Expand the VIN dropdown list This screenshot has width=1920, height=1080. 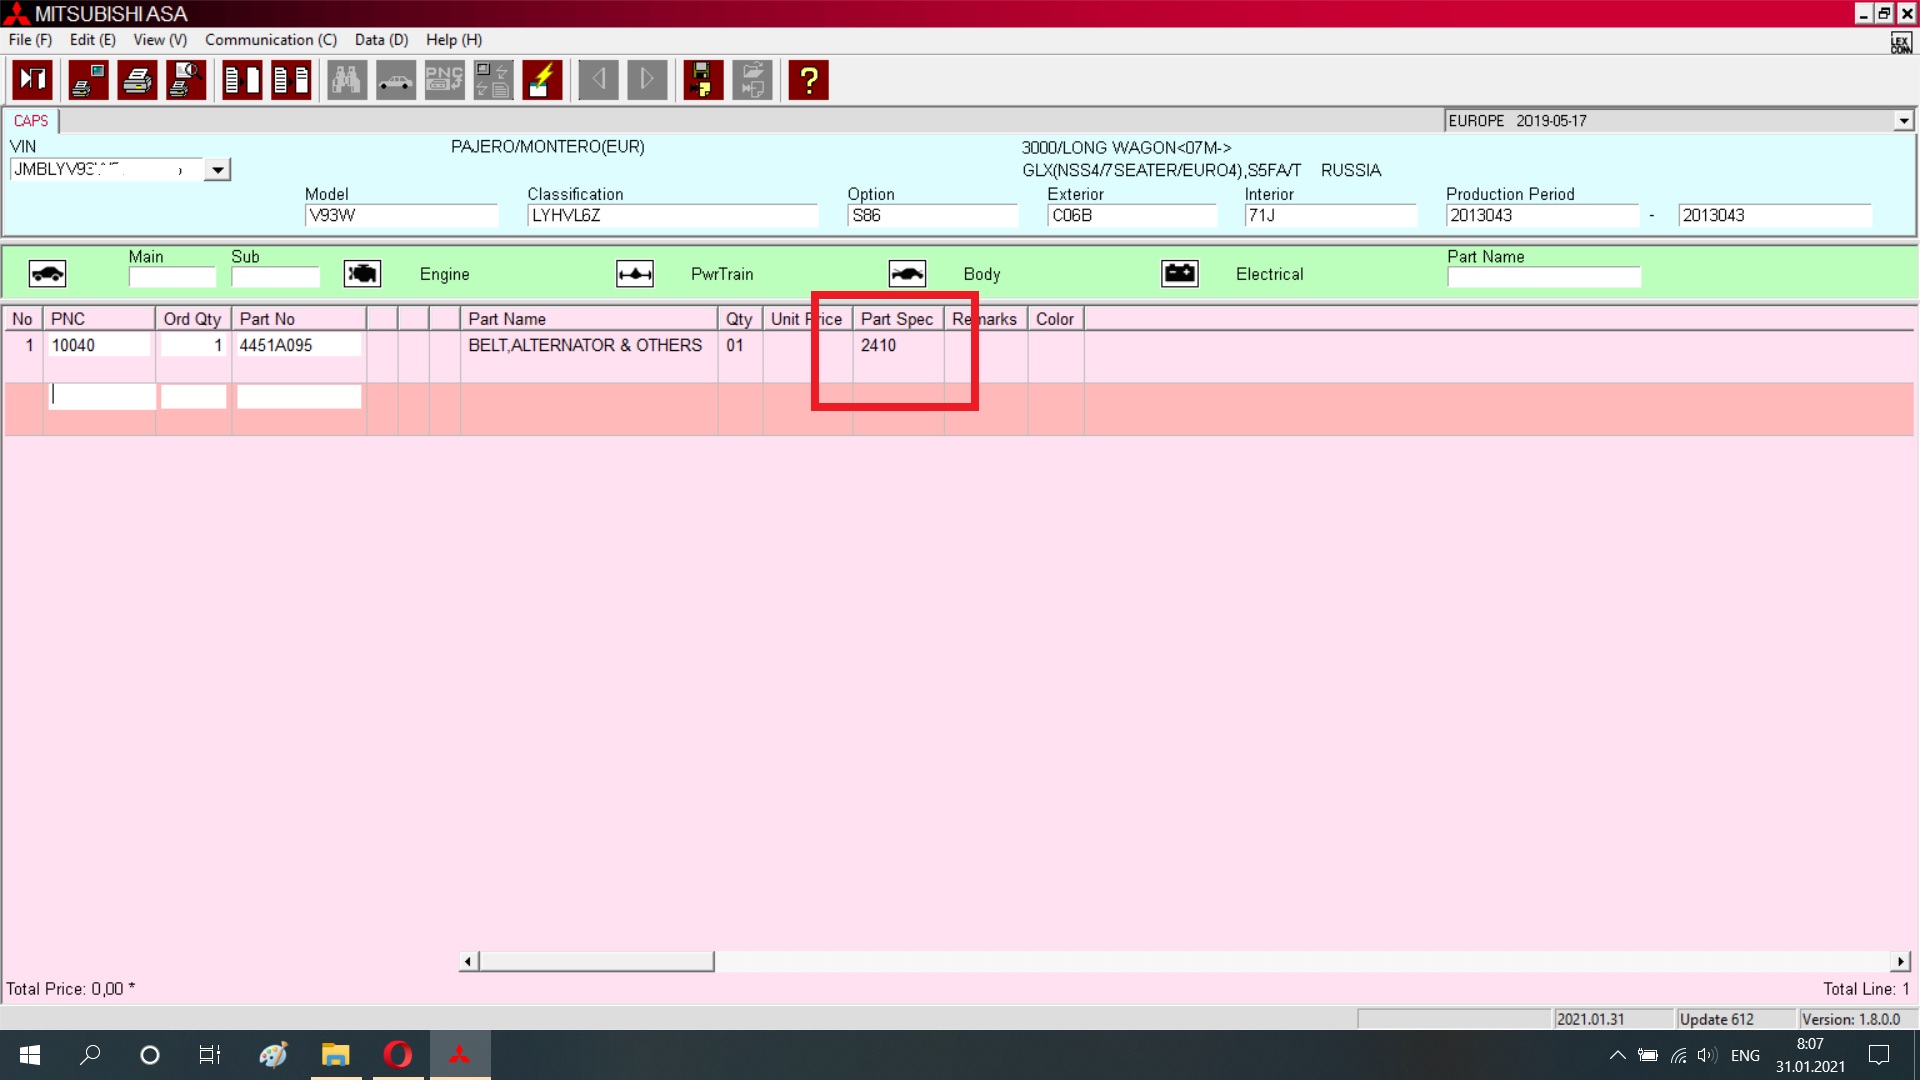click(x=217, y=170)
